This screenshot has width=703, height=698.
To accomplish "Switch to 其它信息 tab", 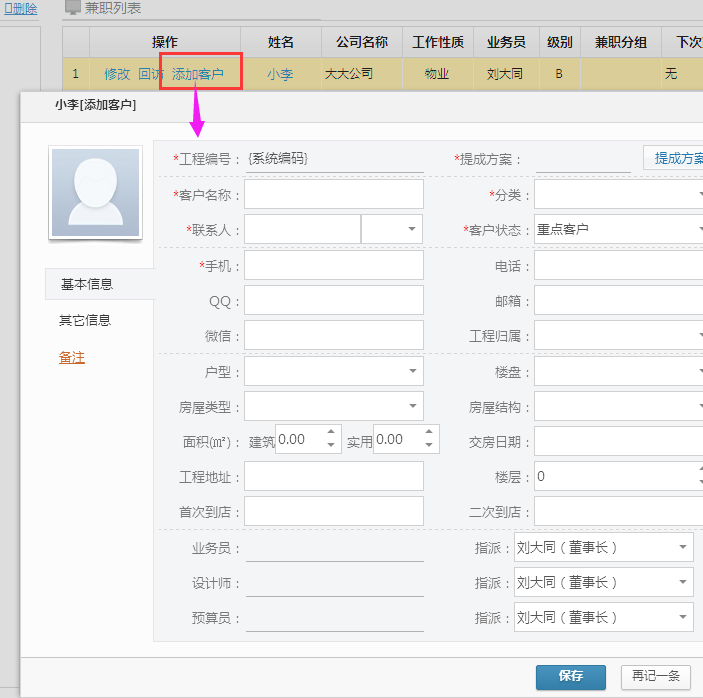I will point(85,321).
